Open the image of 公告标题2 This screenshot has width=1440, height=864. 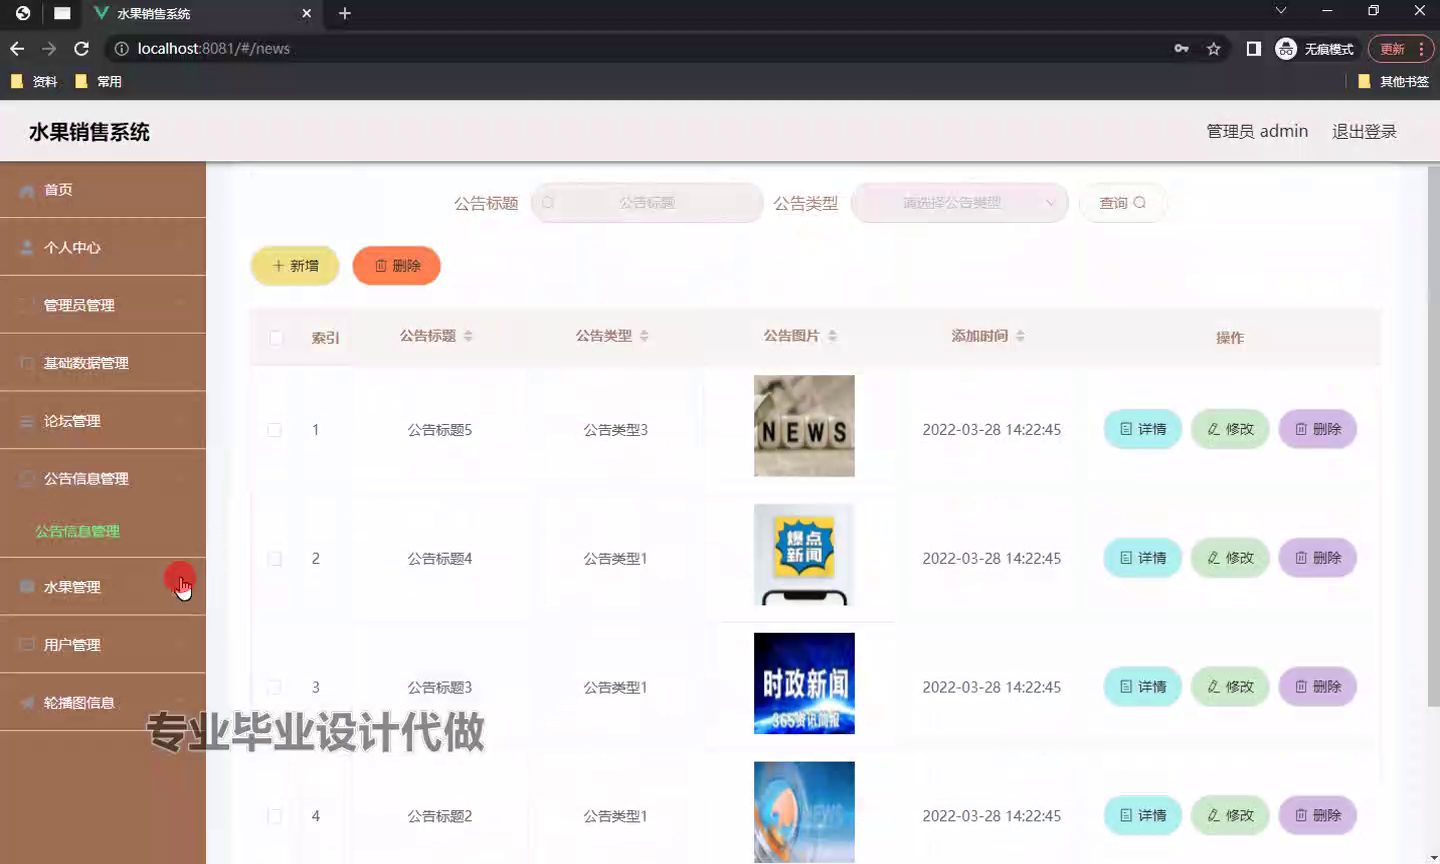point(804,812)
